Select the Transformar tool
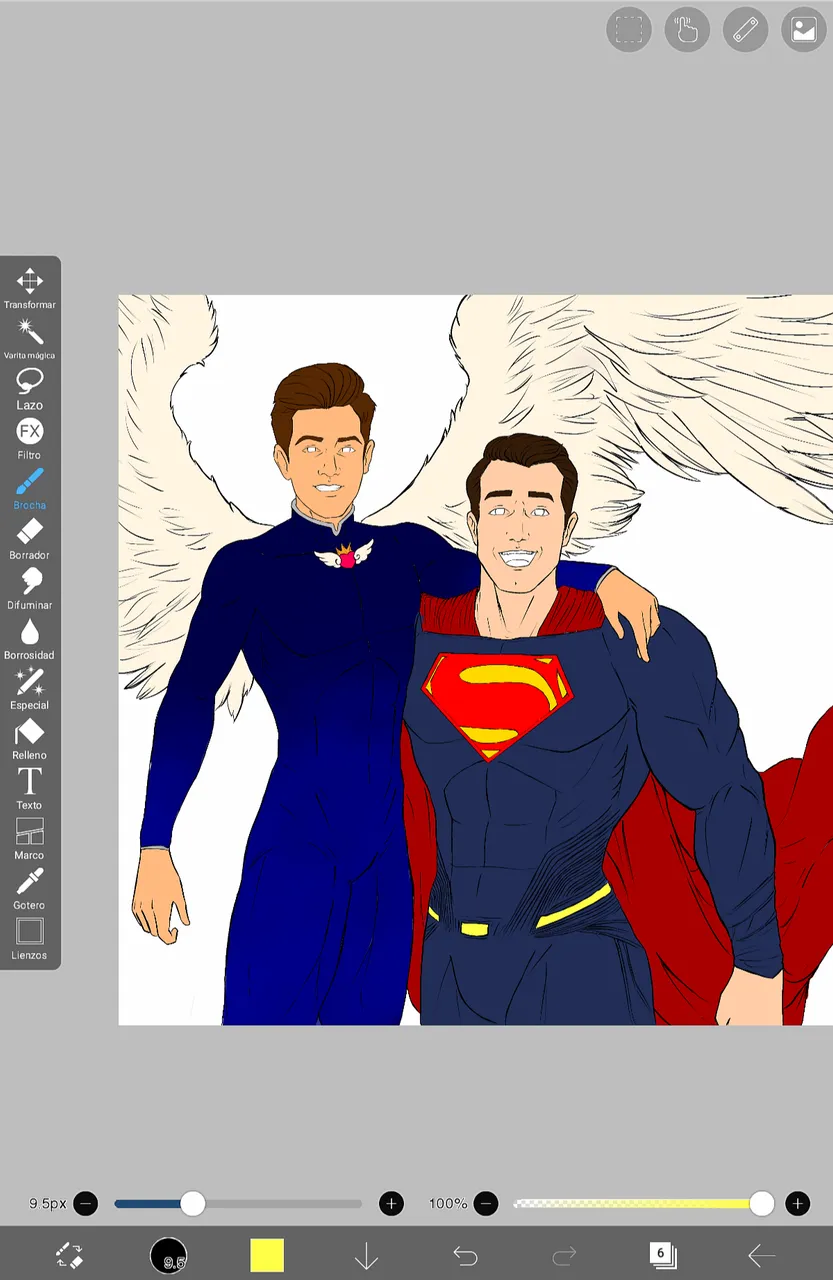 [x=29, y=287]
